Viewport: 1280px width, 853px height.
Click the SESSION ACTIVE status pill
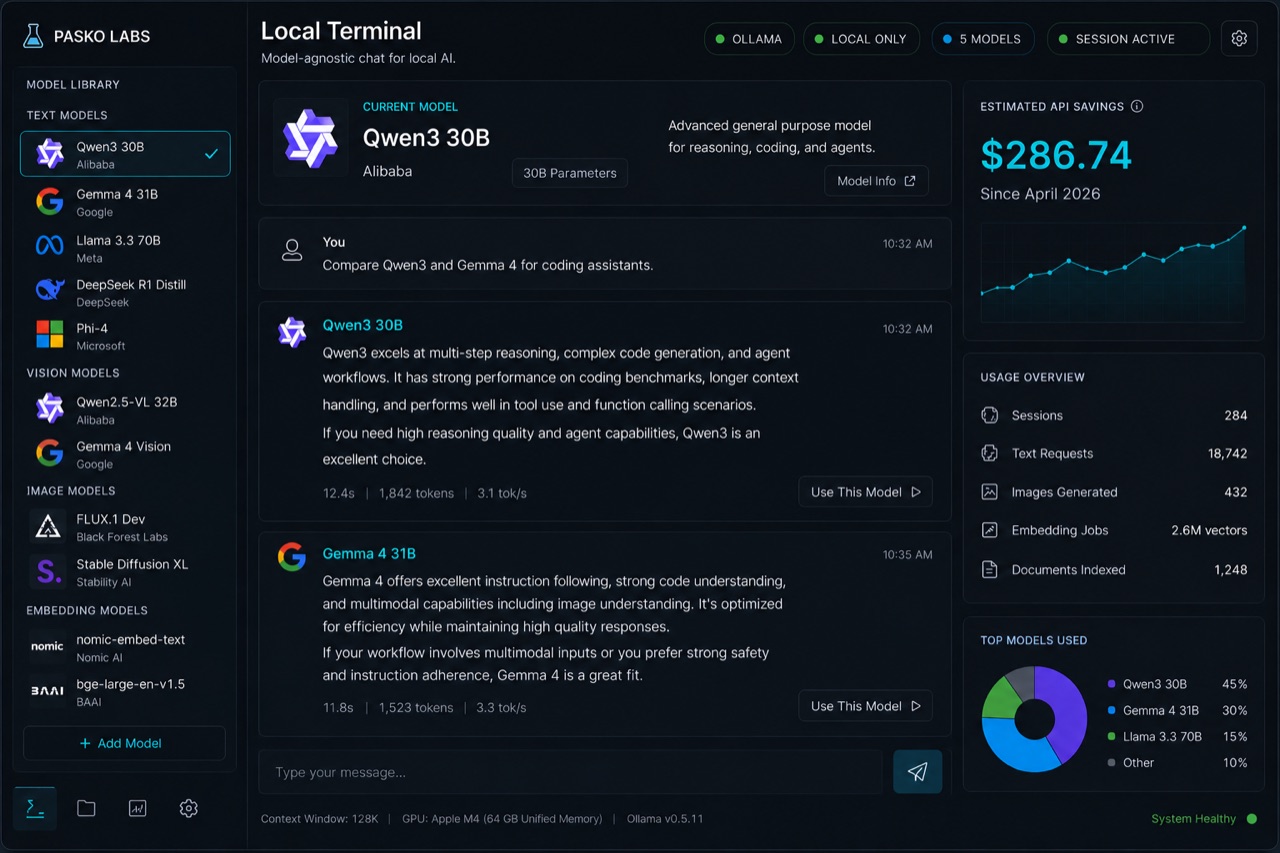point(1128,39)
